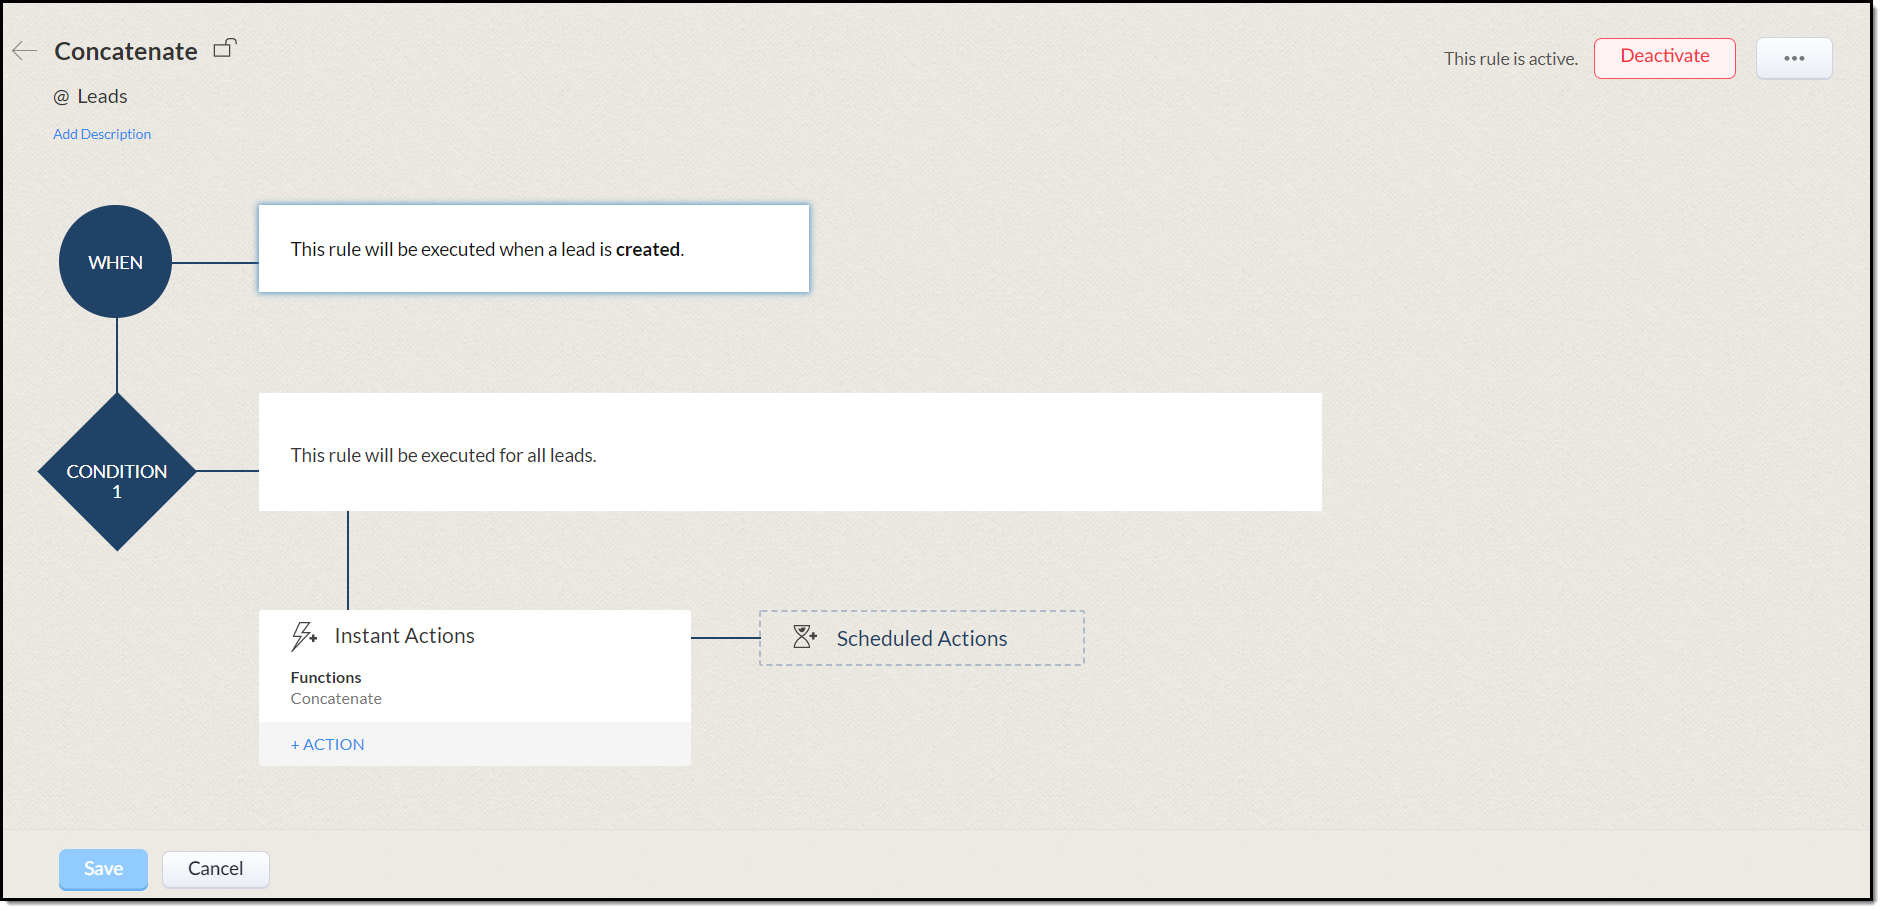Cancel the rule editing
This screenshot has height=911, width=1883.
pos(215,868)
